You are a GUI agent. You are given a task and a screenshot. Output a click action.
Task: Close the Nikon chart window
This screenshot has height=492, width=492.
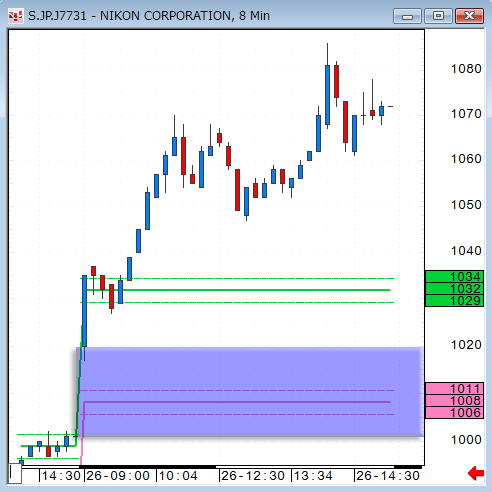[469, 16]
